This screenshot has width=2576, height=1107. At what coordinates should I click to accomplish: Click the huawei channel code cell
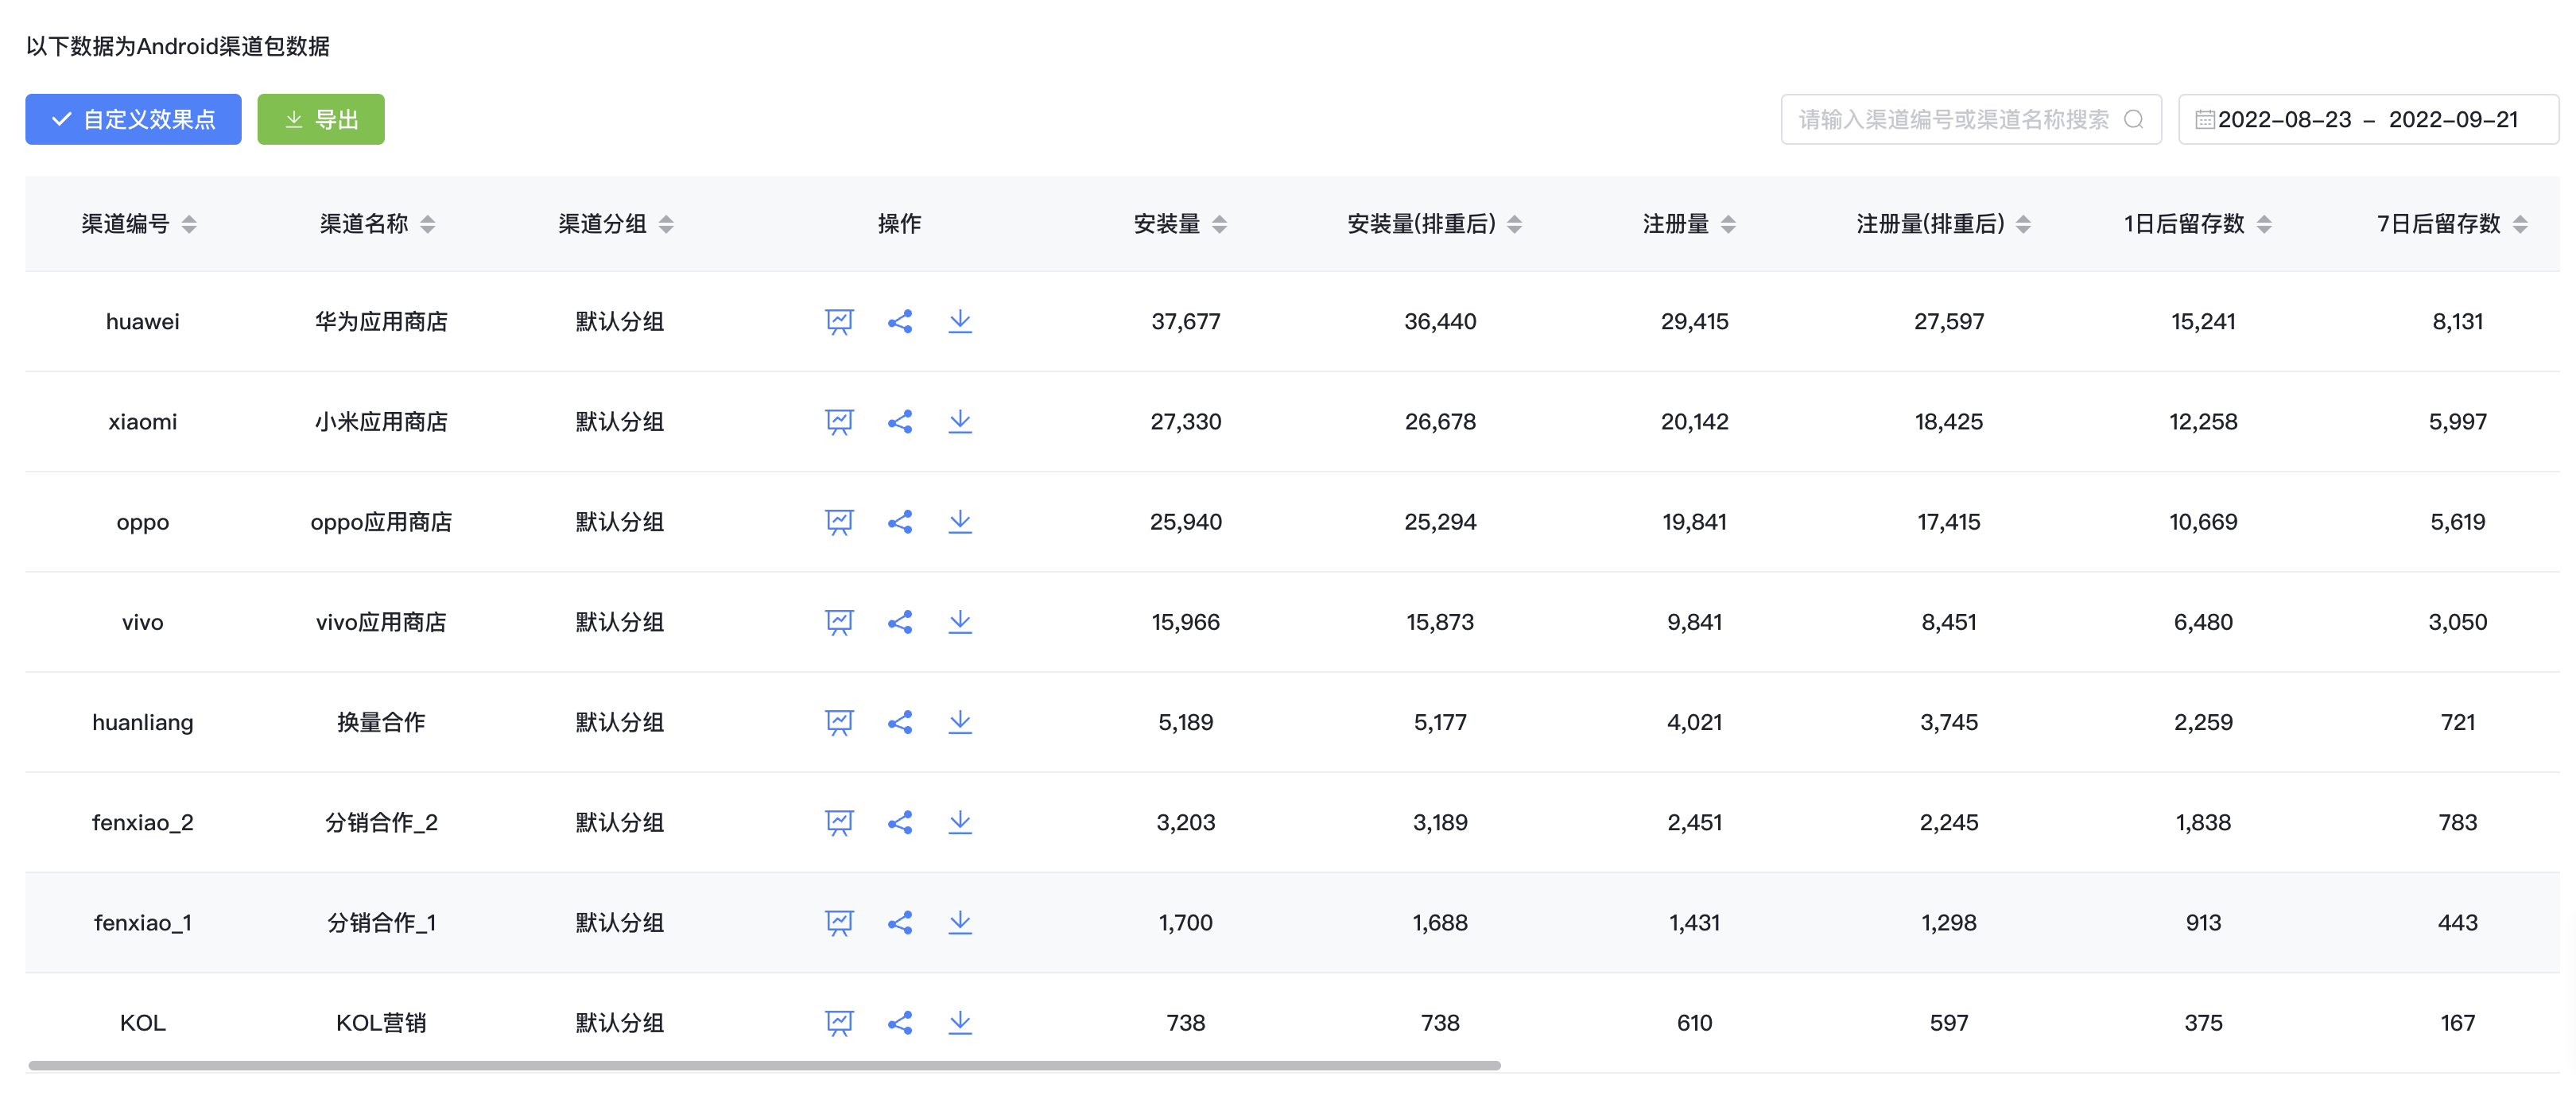(x=143, y=321)
